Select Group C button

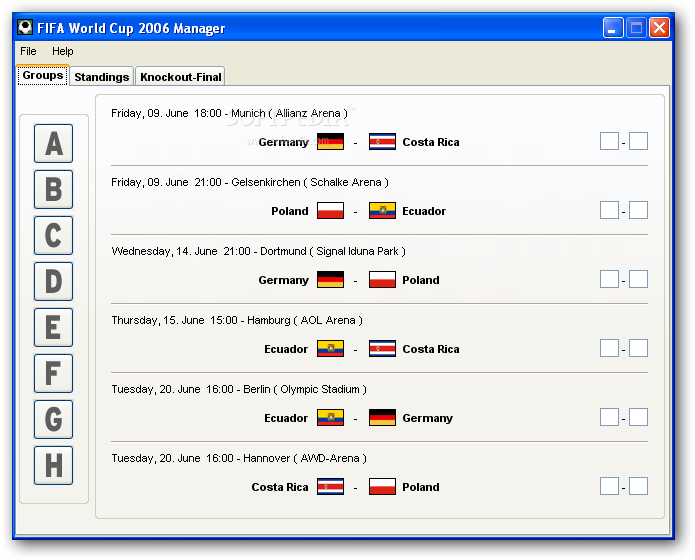[x=54, y=235]
